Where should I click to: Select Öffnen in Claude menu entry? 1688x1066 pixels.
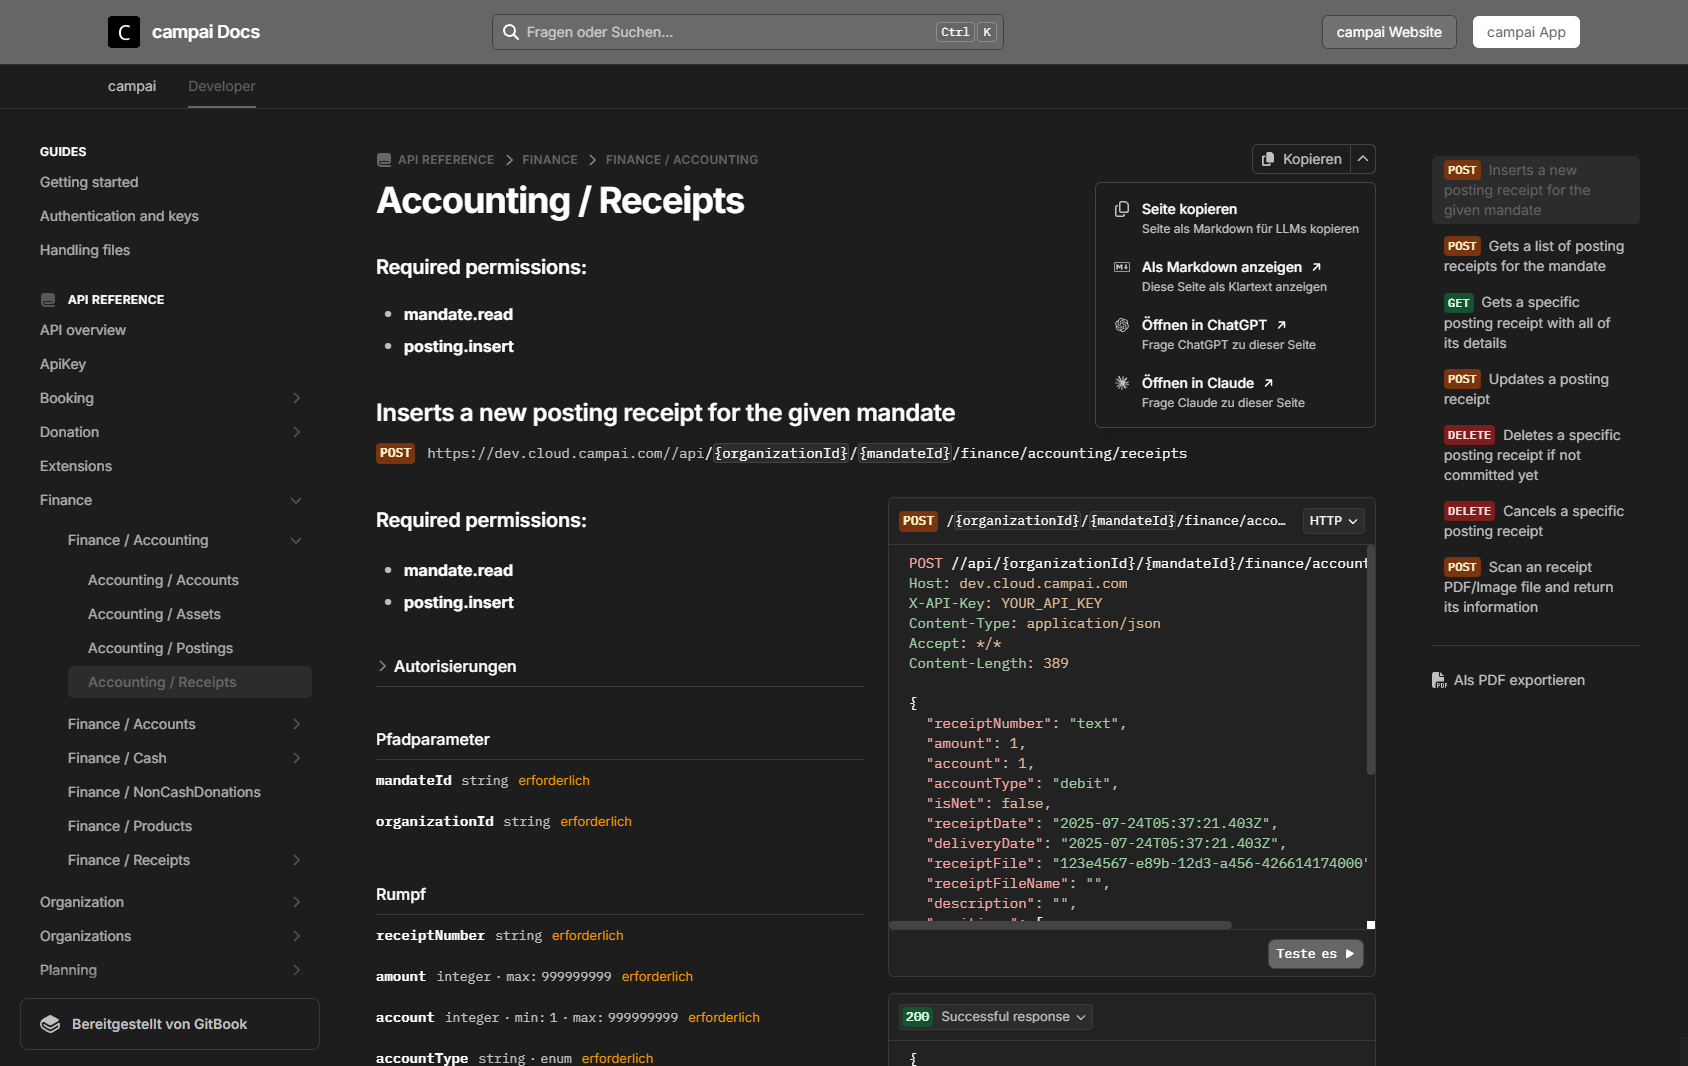(1235, 392)
